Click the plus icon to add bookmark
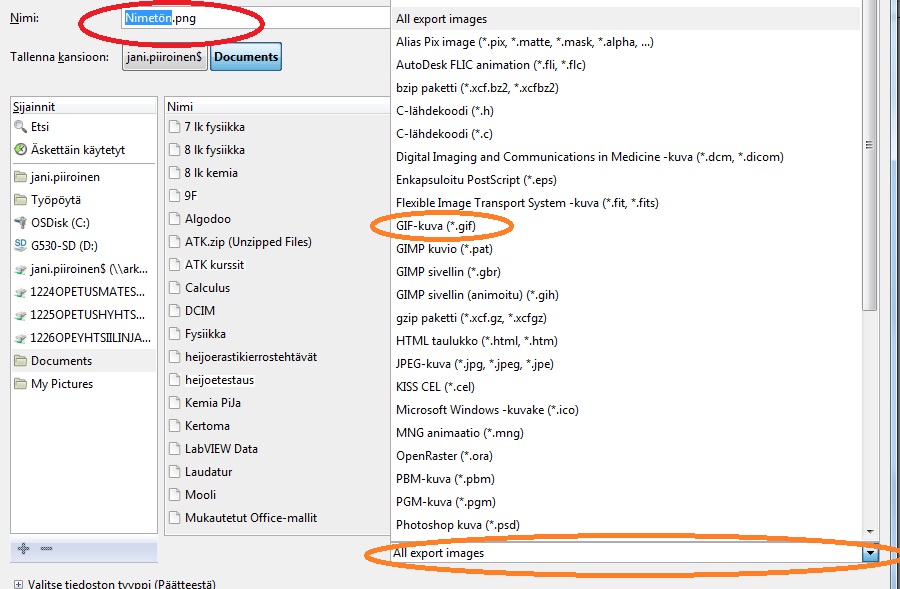This screenshot has width=900, height=589. 23,548
